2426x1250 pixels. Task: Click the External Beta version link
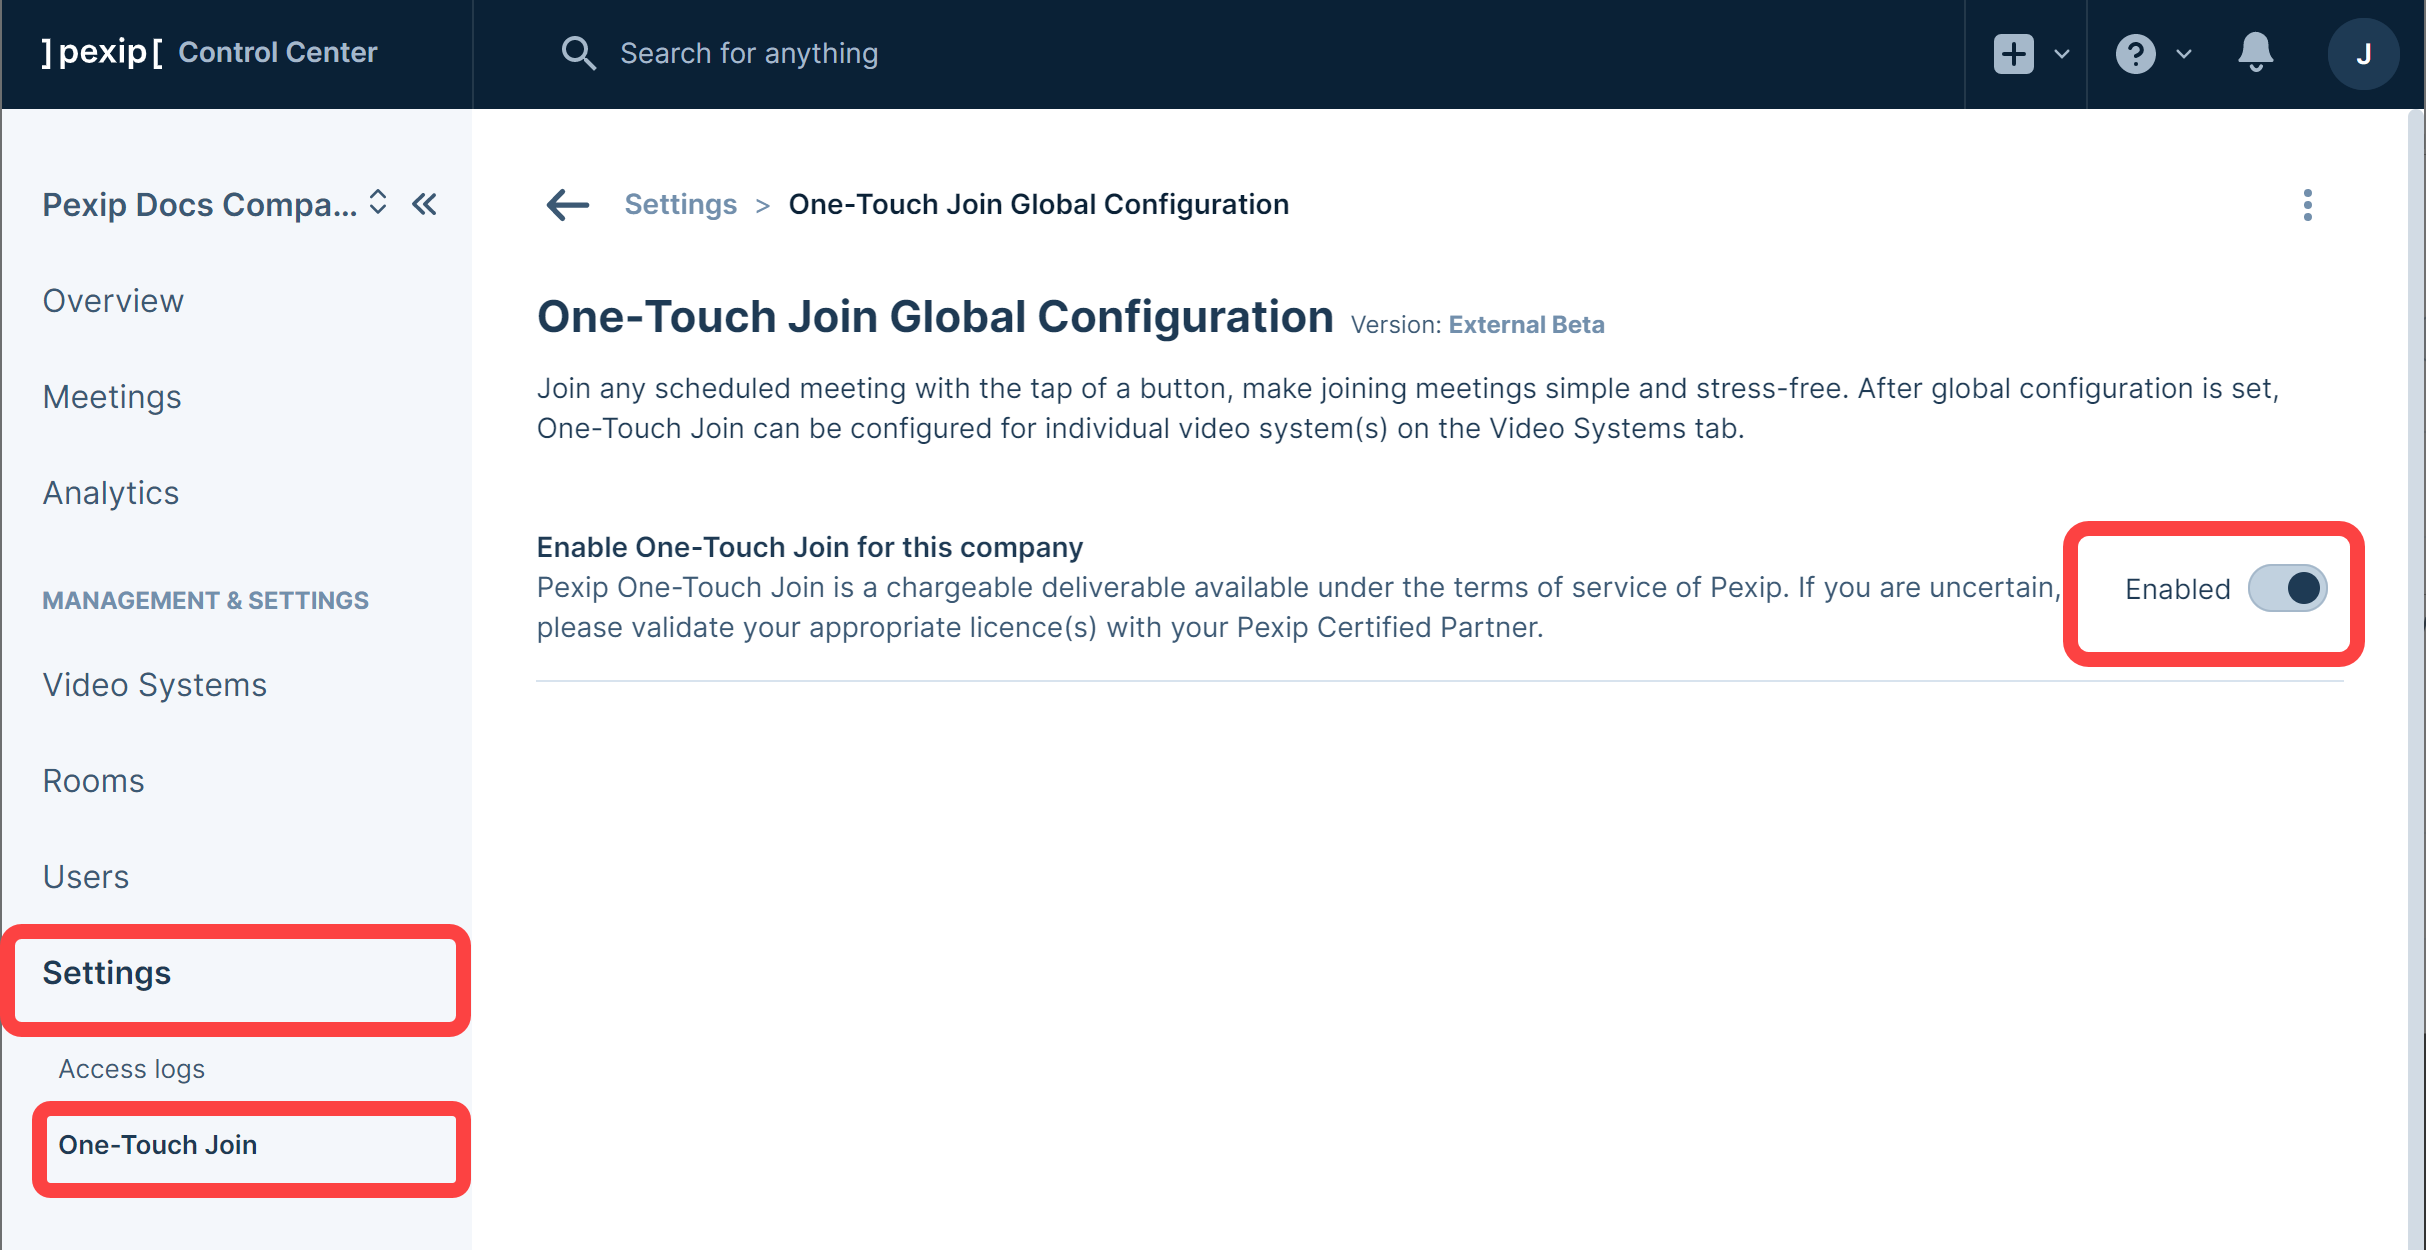pos(1526,325)
